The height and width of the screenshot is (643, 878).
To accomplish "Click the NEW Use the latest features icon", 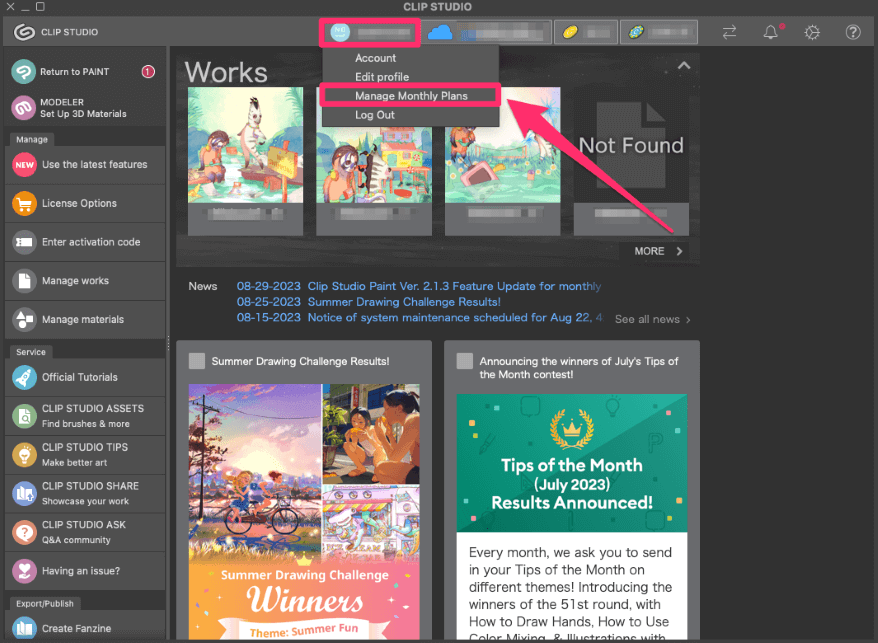I will tap(24, 165).
